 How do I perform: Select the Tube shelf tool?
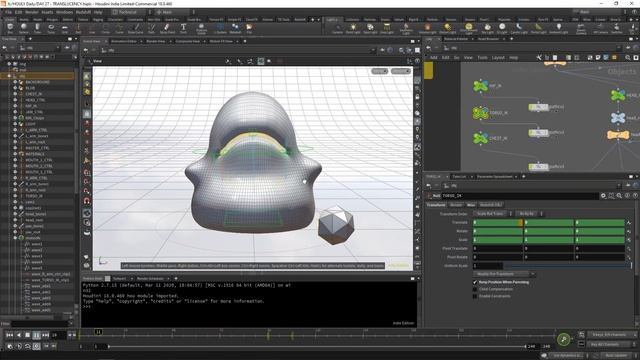(37, 28)
